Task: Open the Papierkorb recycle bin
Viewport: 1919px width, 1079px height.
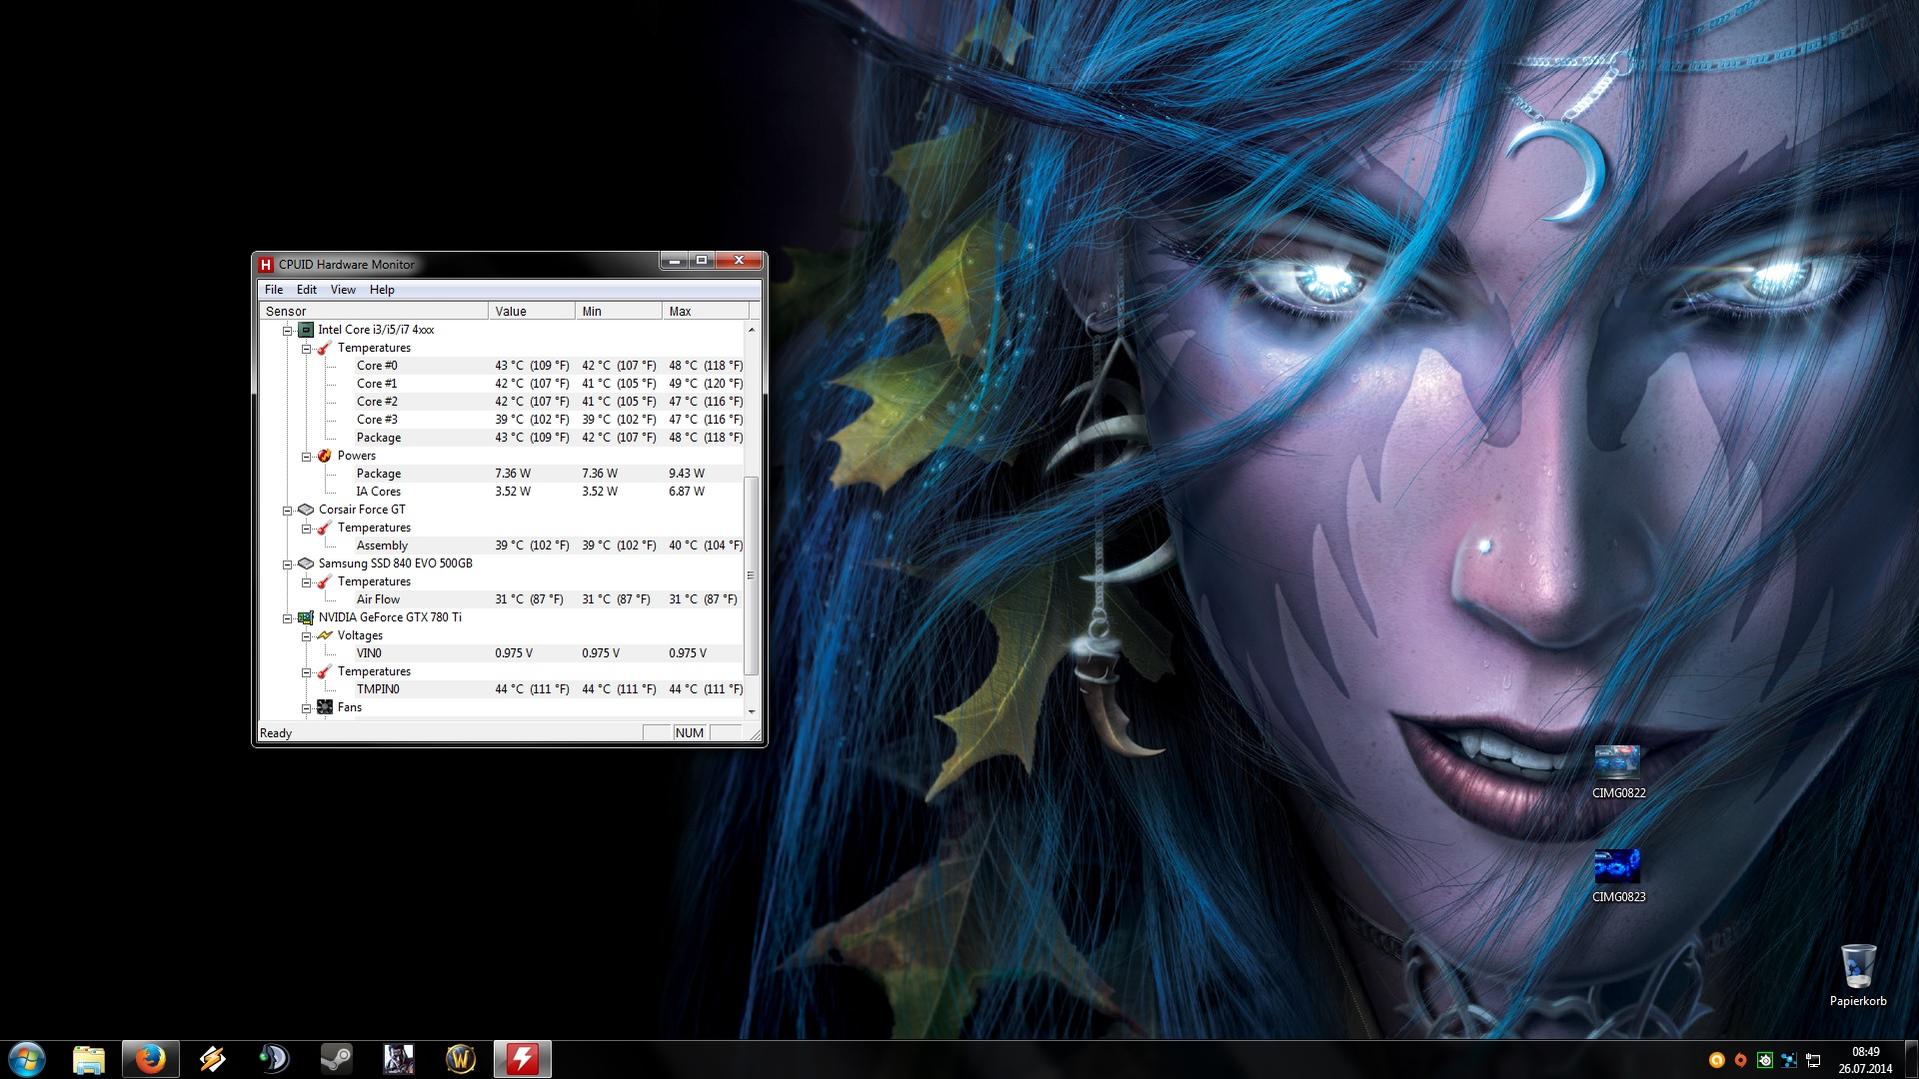Action: point(1858,975)
